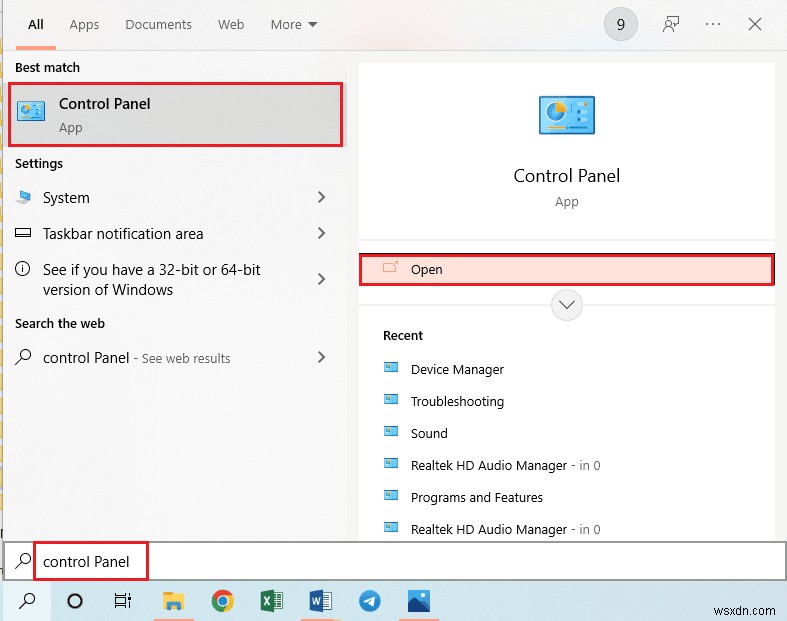
Task: Open File Explorer from the taskbar
Action: coord(174,601)
